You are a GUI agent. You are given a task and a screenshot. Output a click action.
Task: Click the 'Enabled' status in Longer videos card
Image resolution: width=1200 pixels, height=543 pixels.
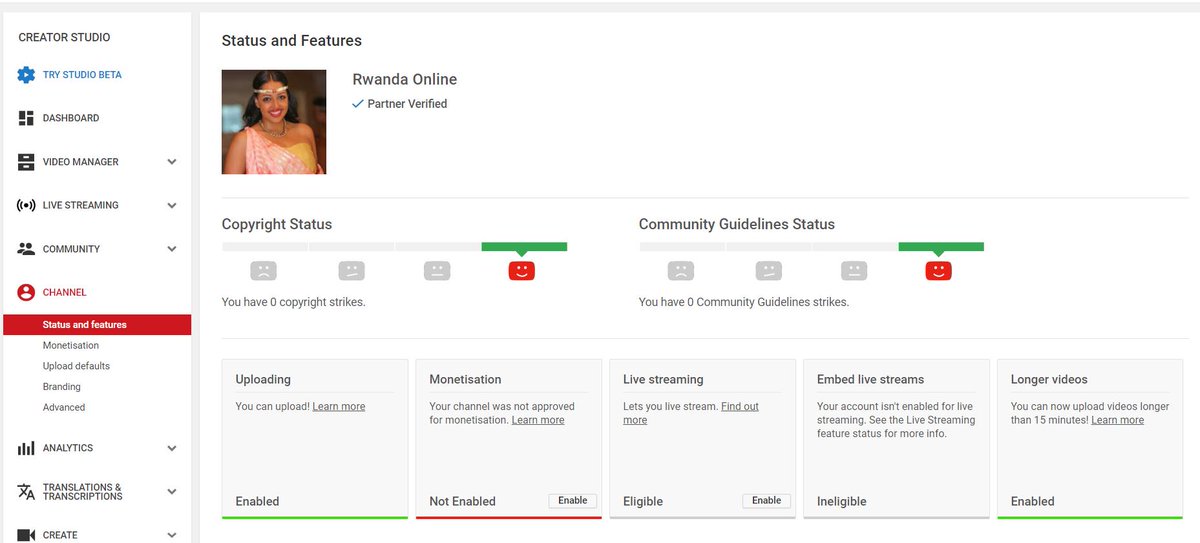[x=1033, y=501]
